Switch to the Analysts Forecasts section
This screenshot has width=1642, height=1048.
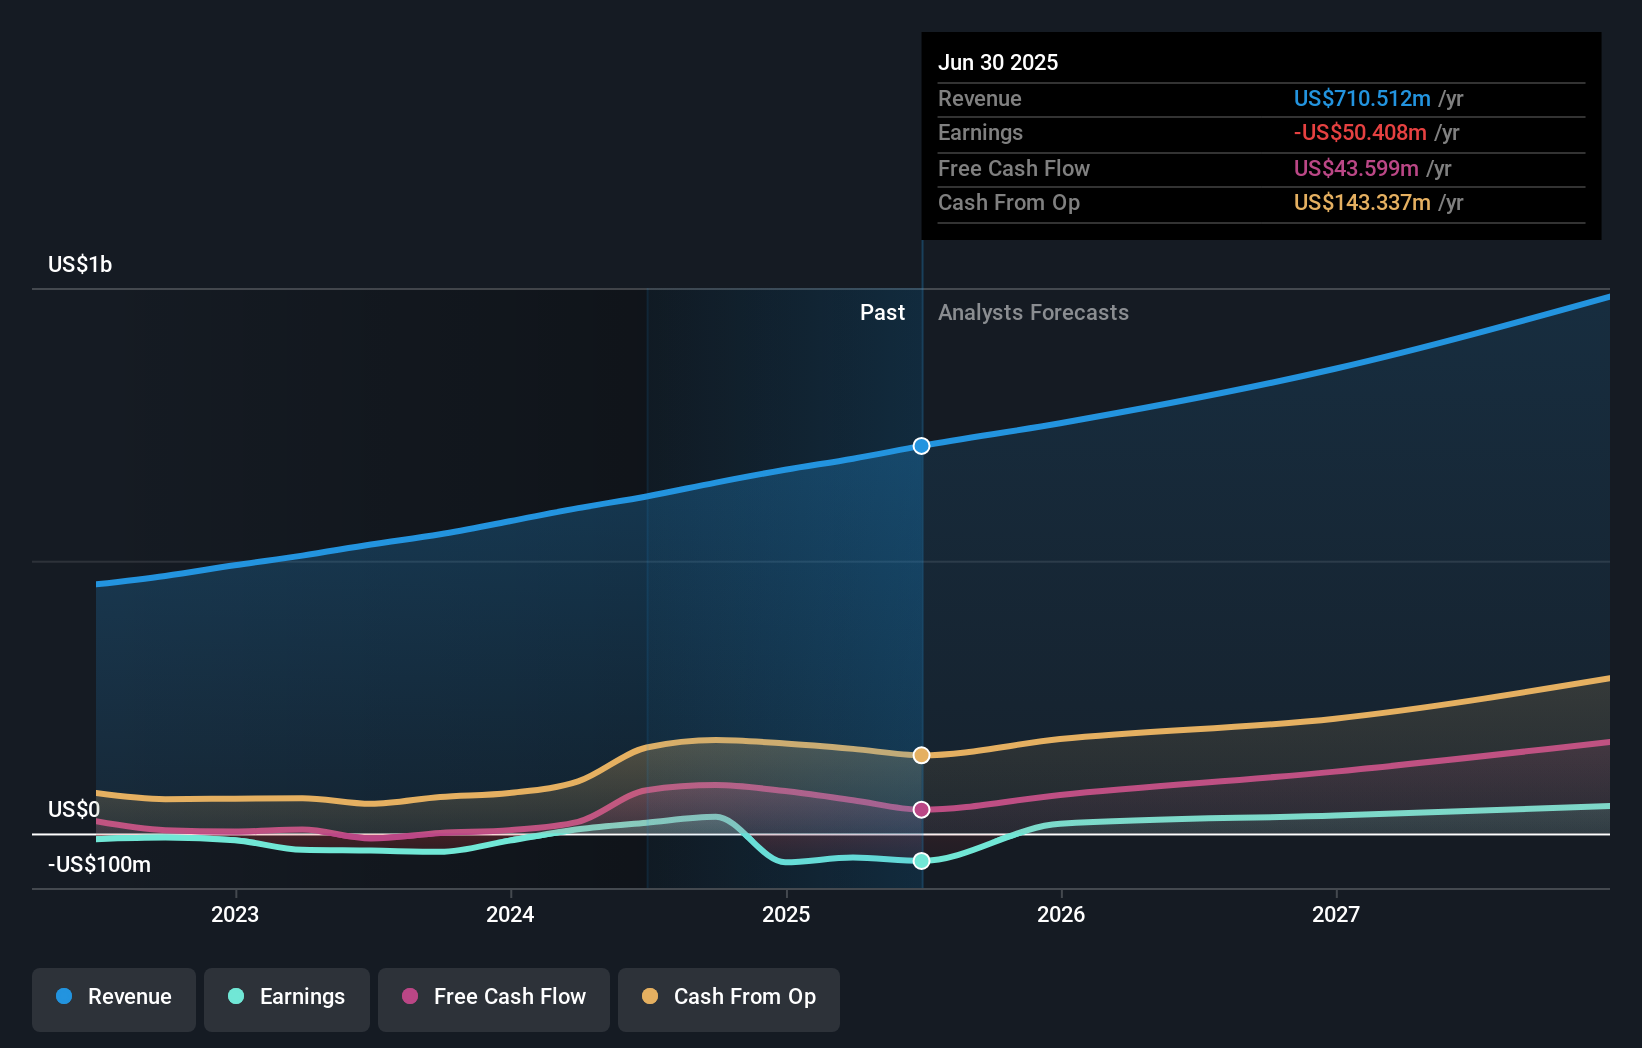click(x=1033, y=312)
